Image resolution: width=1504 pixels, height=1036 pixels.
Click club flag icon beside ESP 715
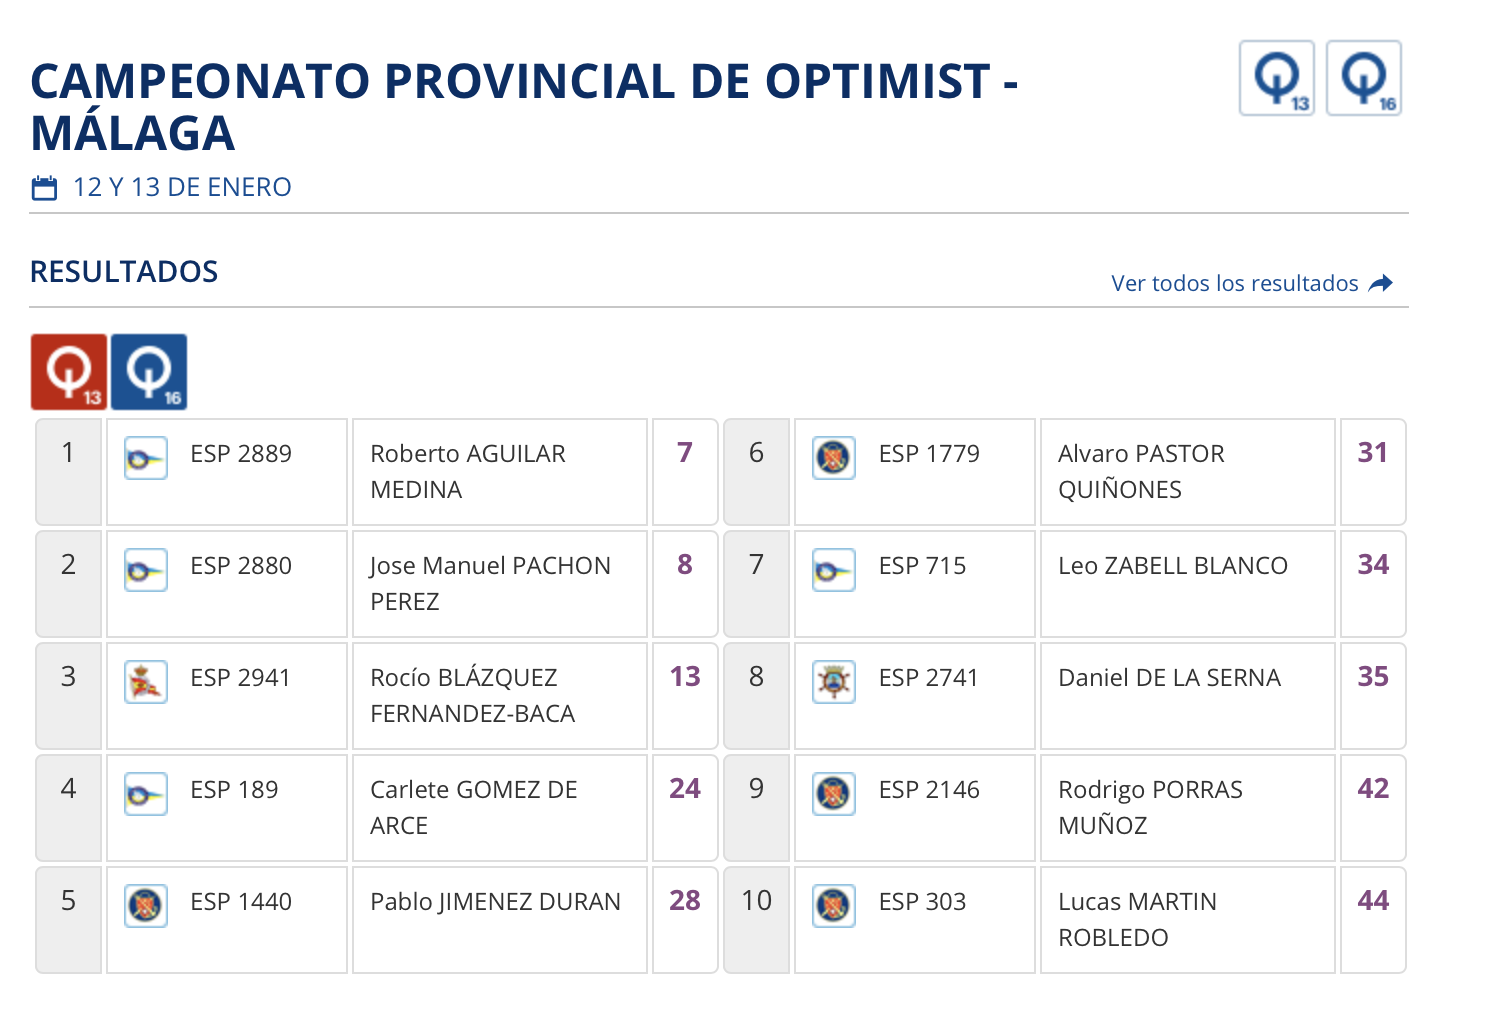[x=834, y=571]
